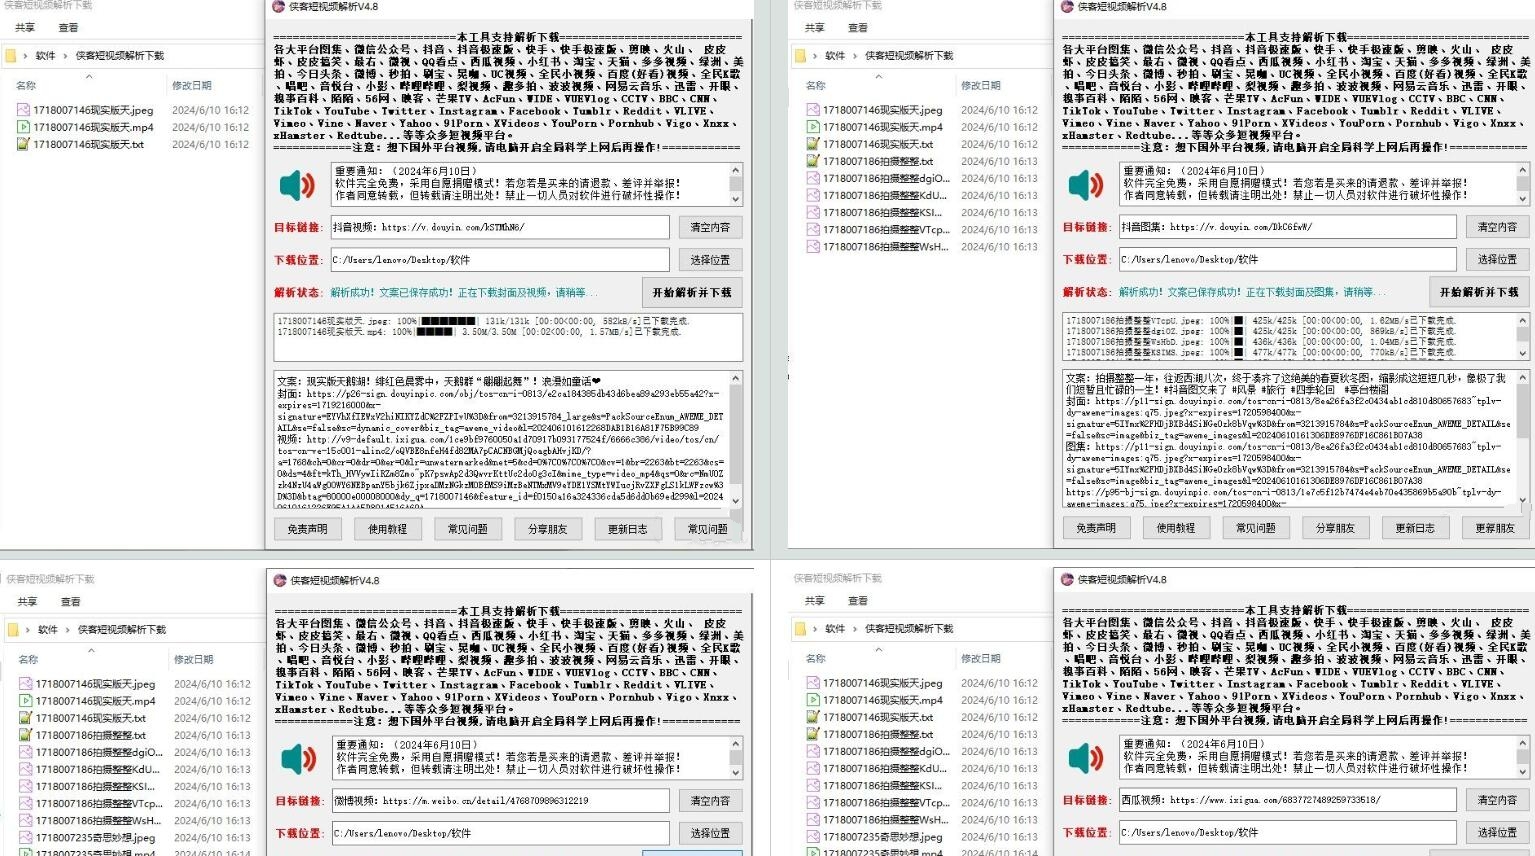Open the jpeg image icon of 1718007146现实版天.jpeg

coord(22,107)
